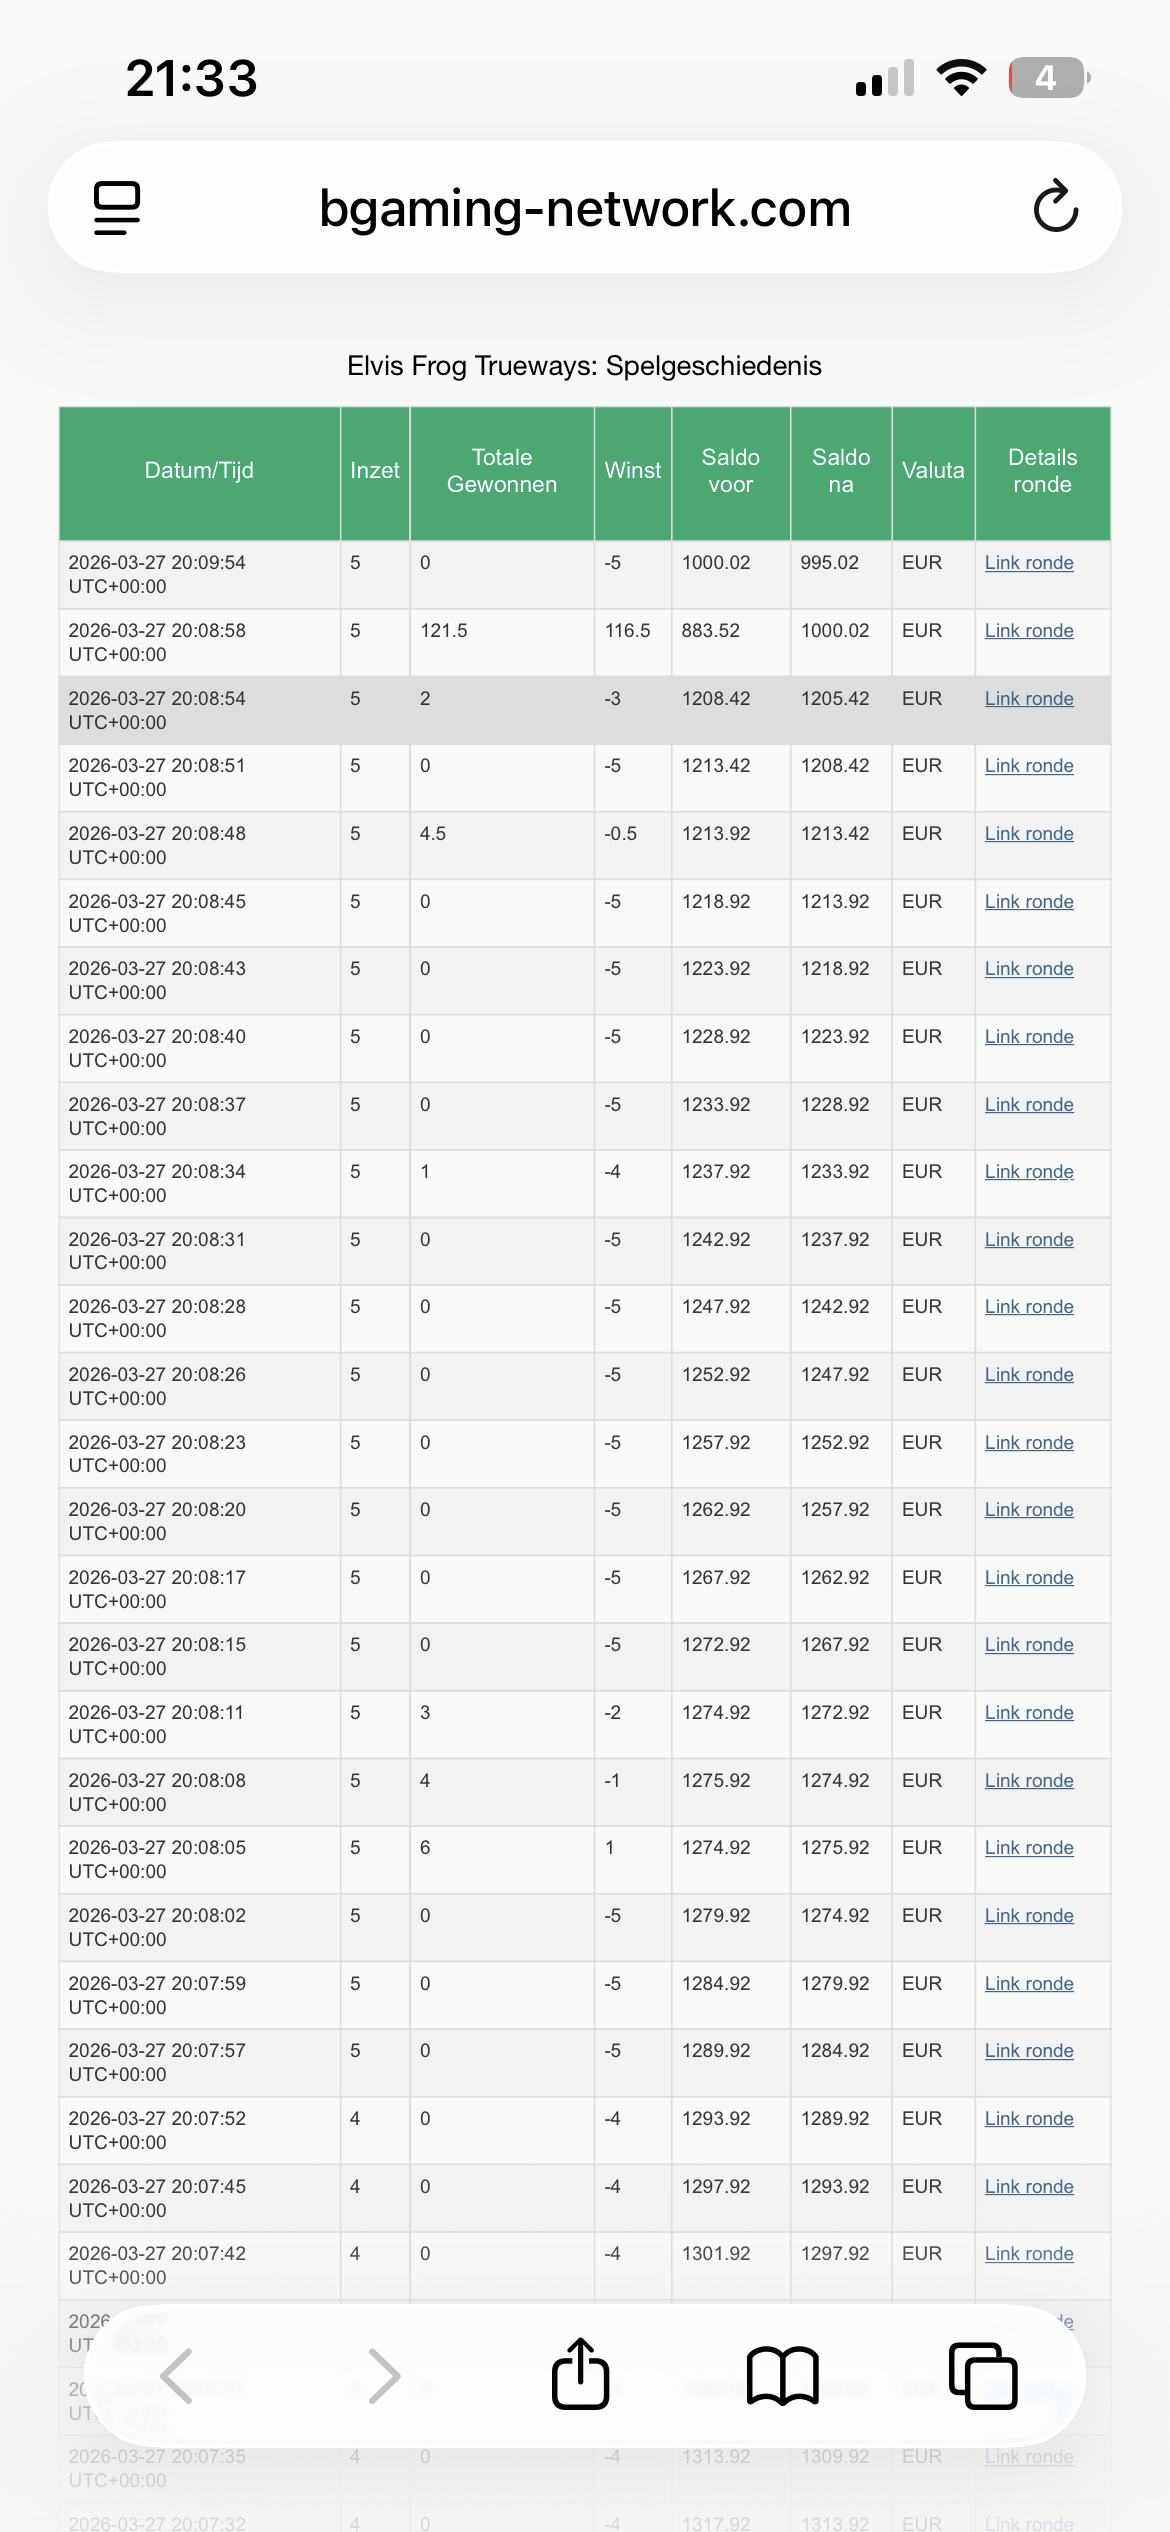The image size is (1170, 2532).
Task: Open Link ronde for 20:09:54 round
Action: click(1029, 563)
